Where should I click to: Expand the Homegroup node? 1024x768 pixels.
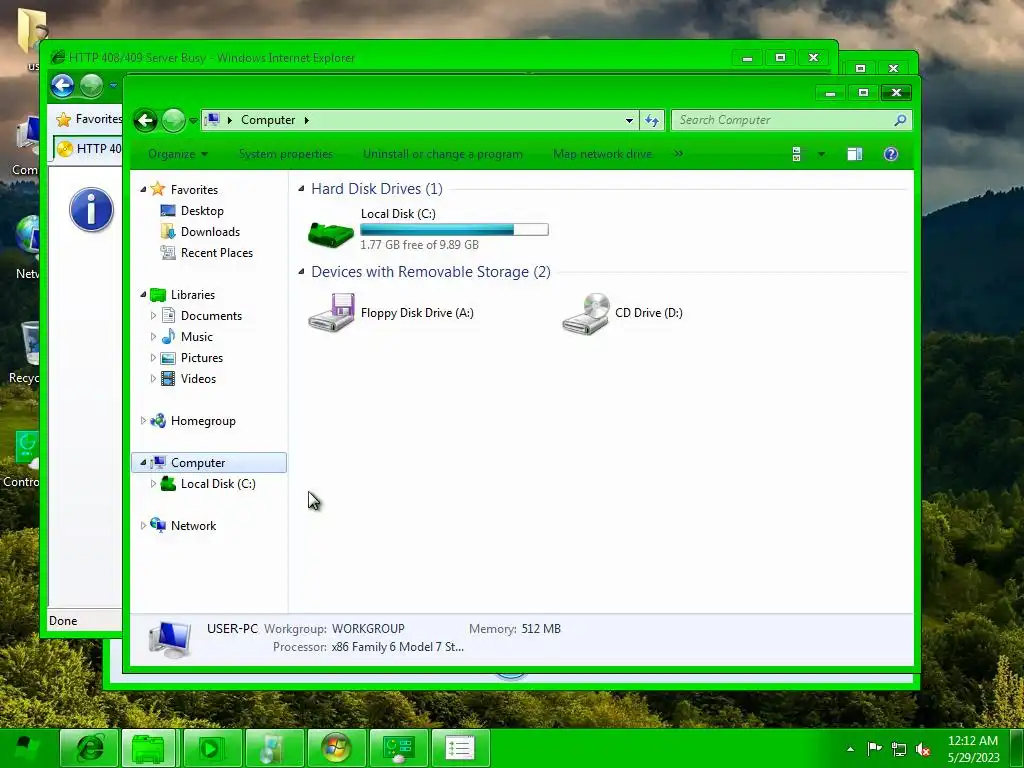click(143, 421)
